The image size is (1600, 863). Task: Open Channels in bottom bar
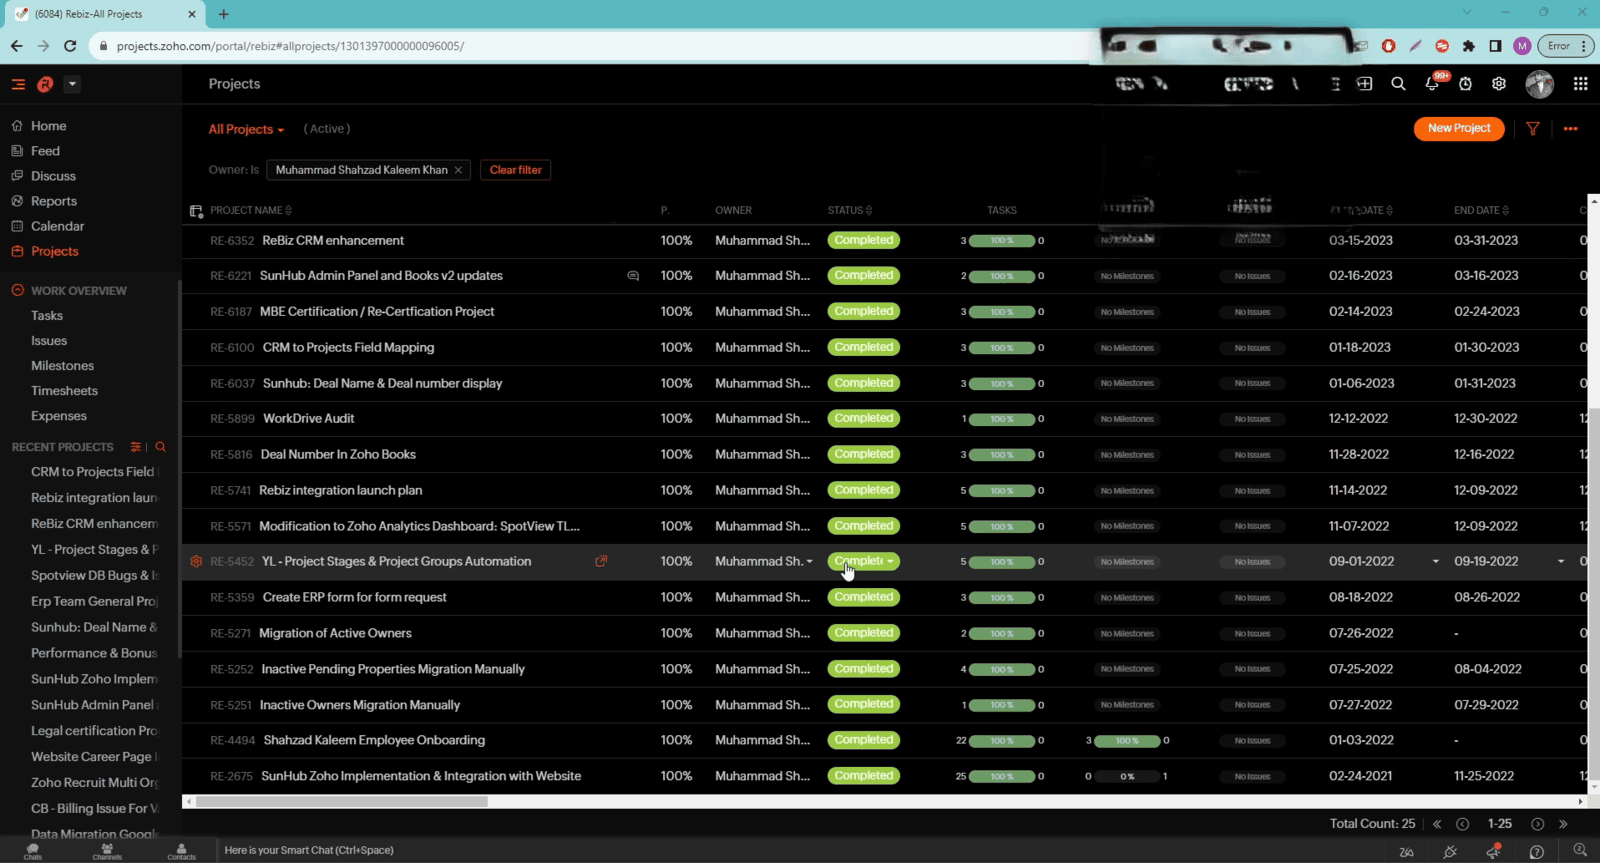tap(107, 851)
